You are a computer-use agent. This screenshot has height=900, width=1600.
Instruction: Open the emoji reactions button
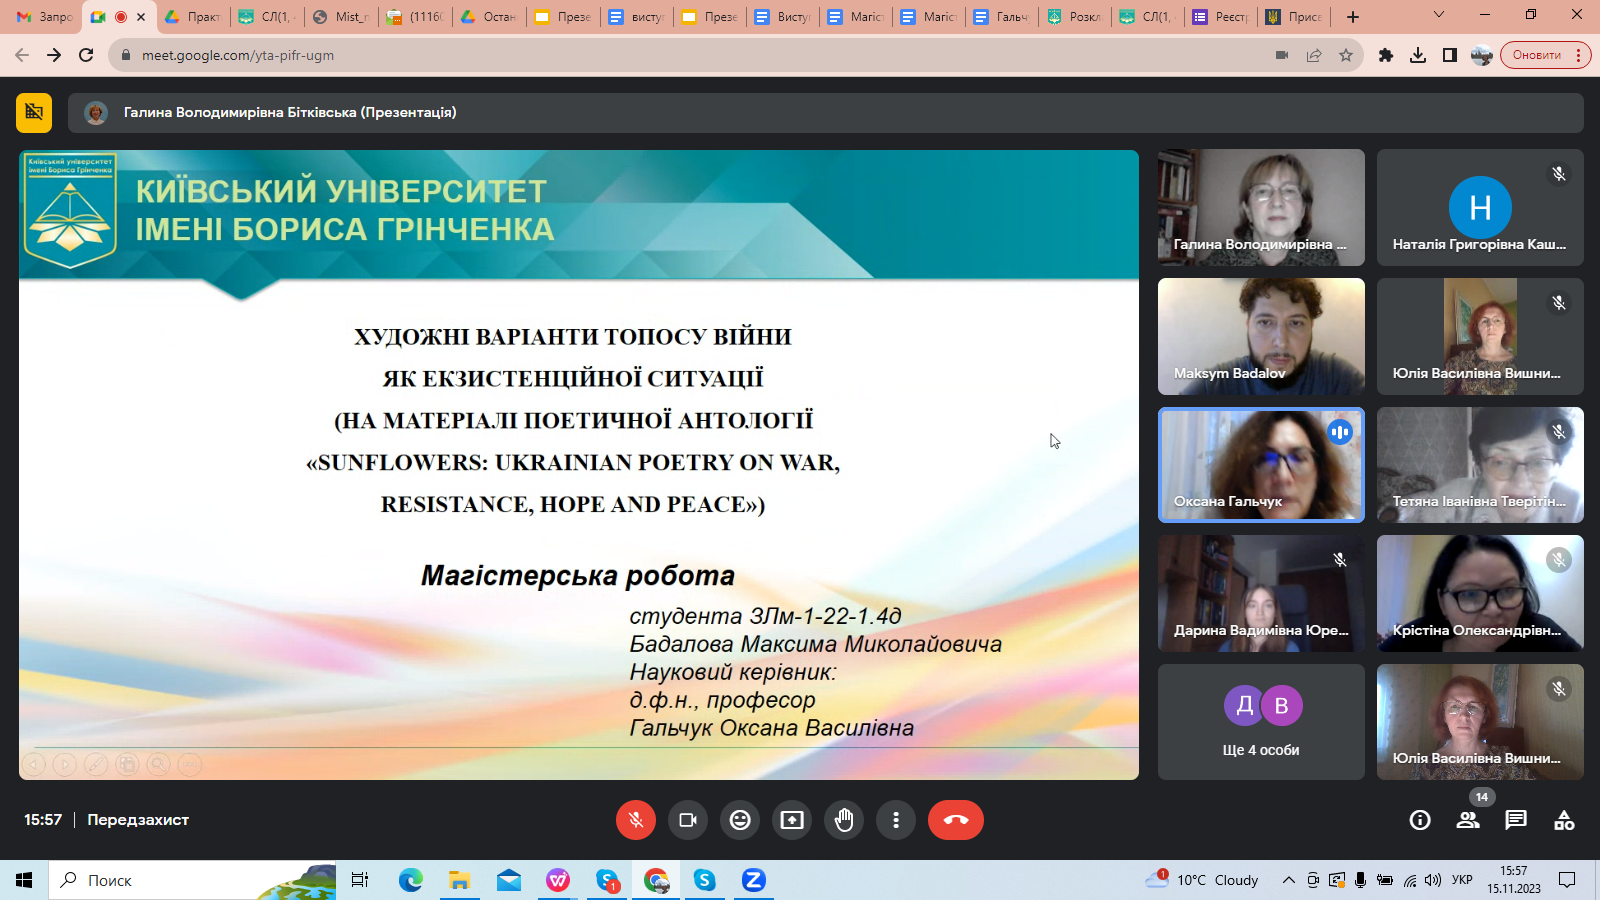740,820
